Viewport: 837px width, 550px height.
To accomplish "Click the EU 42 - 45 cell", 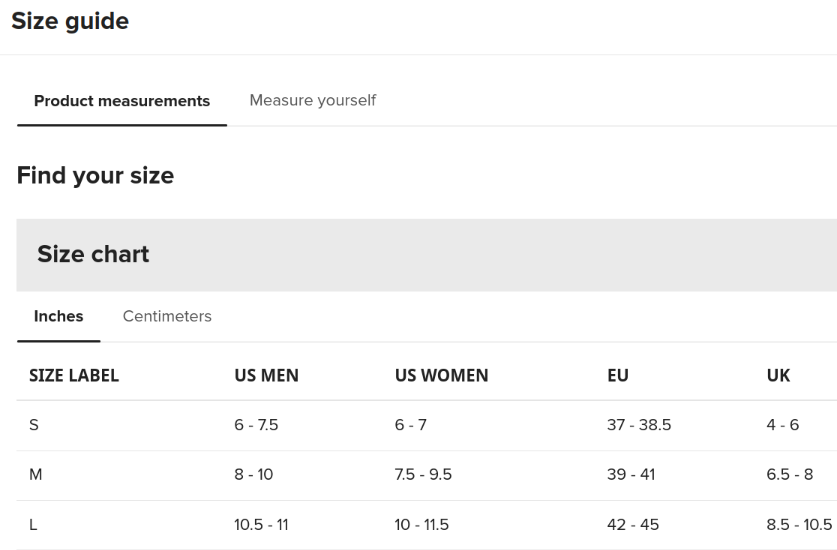I will click(x=633, y=525).
